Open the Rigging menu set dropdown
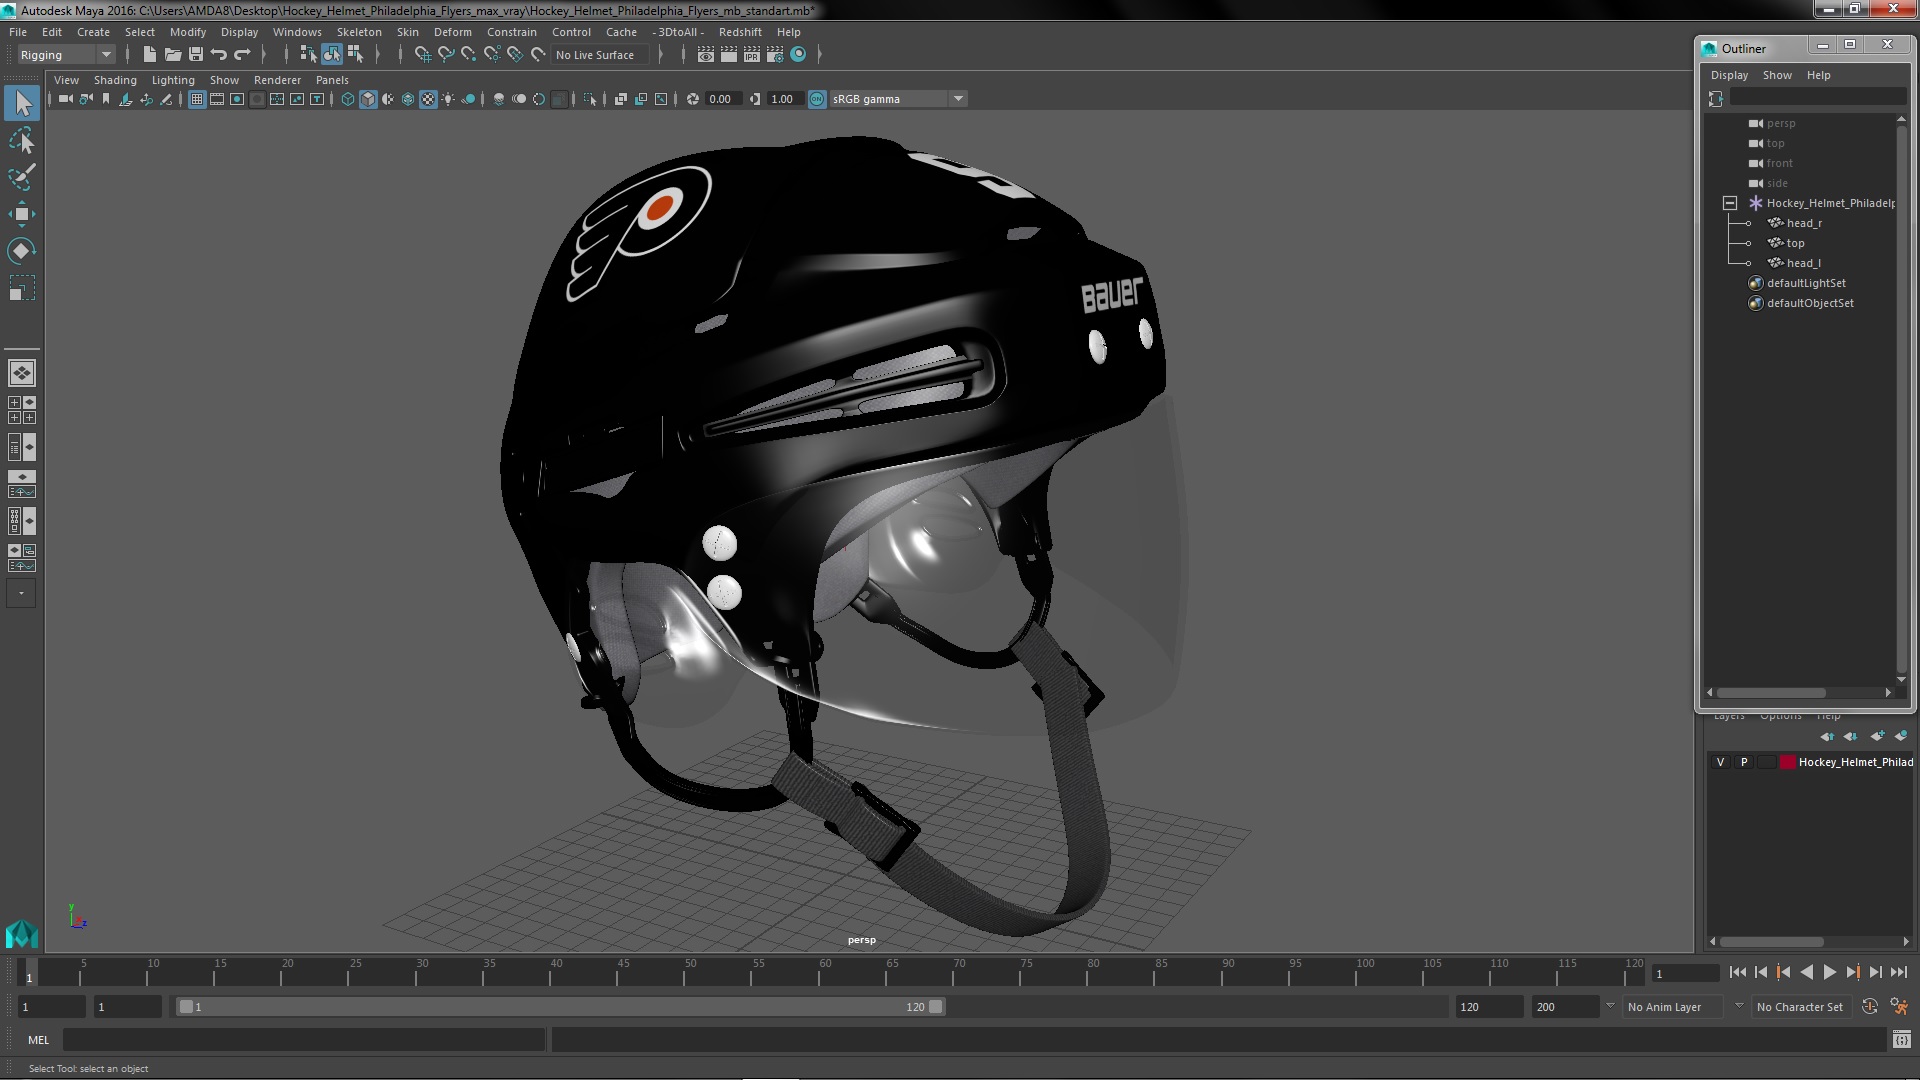This screenshot has height=1080, width=1920. click(x=66, y=55)
